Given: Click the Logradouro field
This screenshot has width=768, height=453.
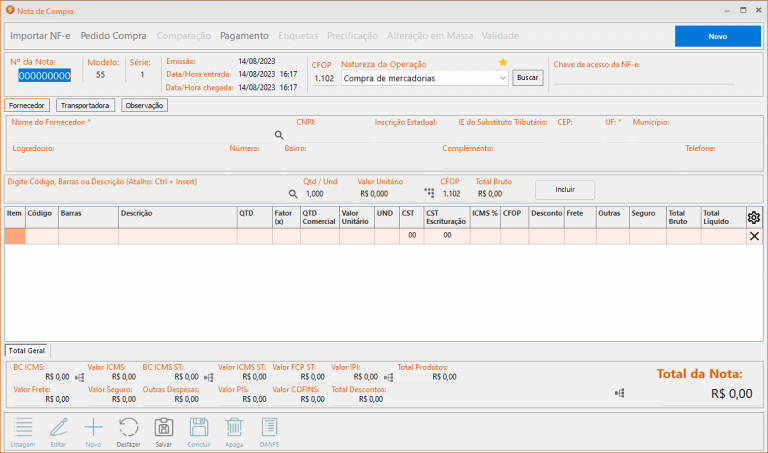Looking at the screenshot, I should (x=119, y=161).
